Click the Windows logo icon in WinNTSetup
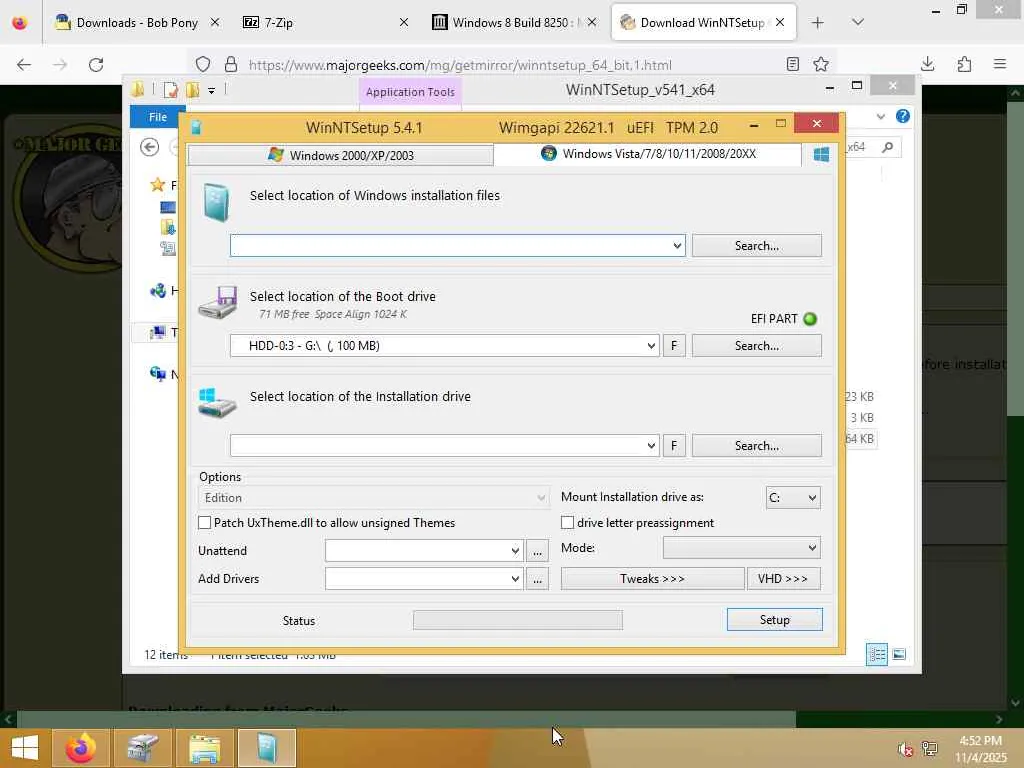 pyautogui.click(x=821, y=154)
